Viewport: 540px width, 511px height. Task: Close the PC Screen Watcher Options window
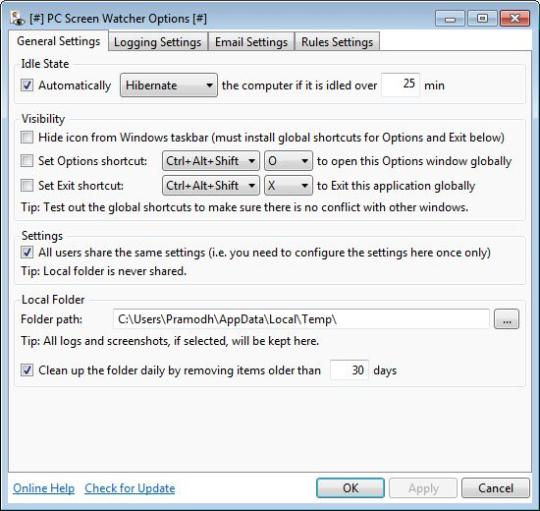[x=515, y=19]
